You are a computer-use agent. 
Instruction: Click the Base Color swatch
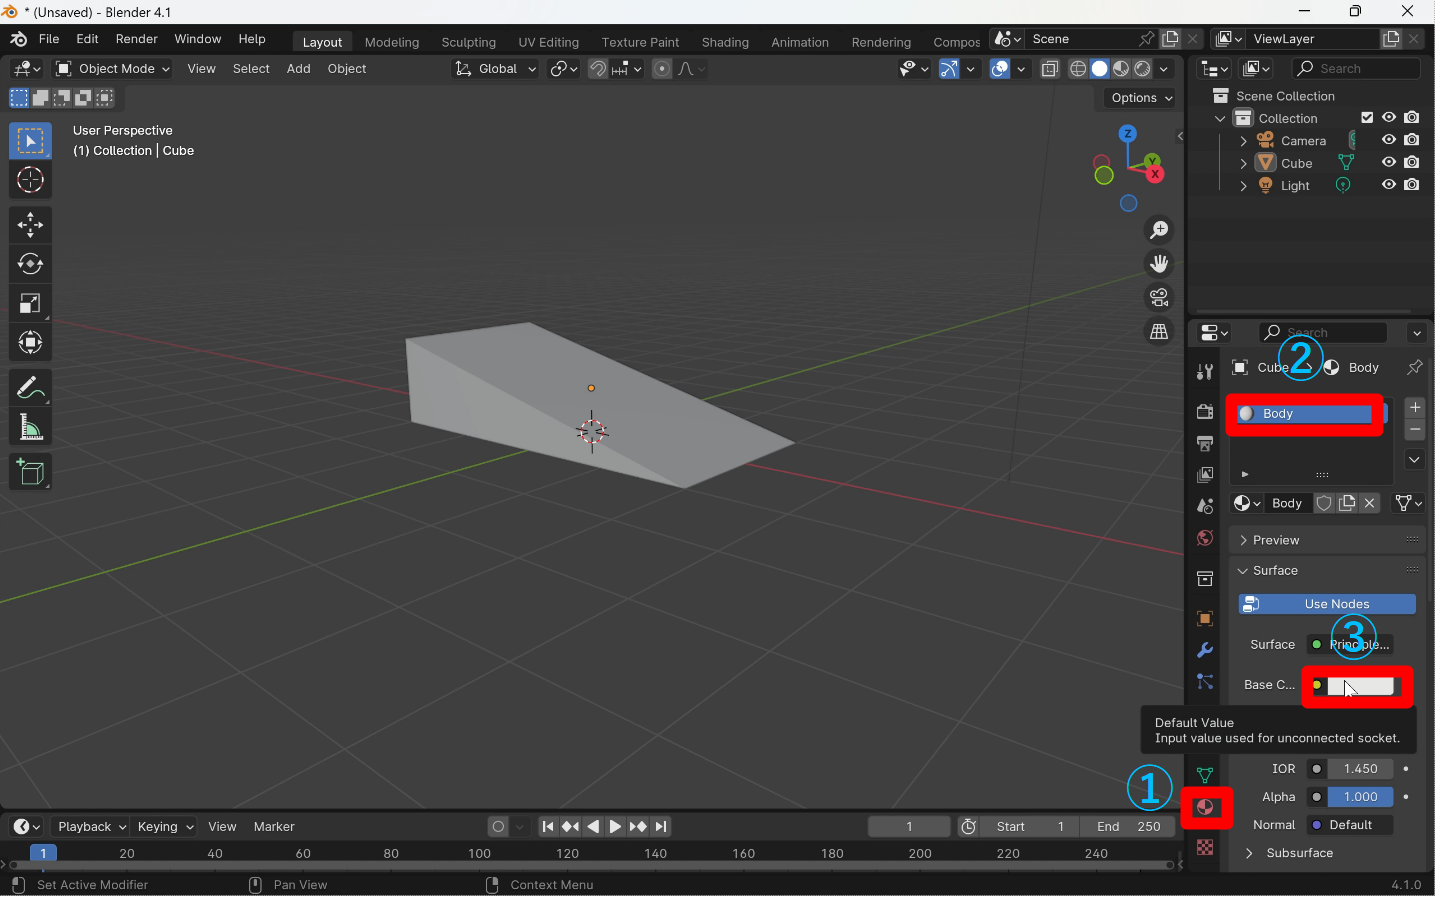coord(1360,686)
